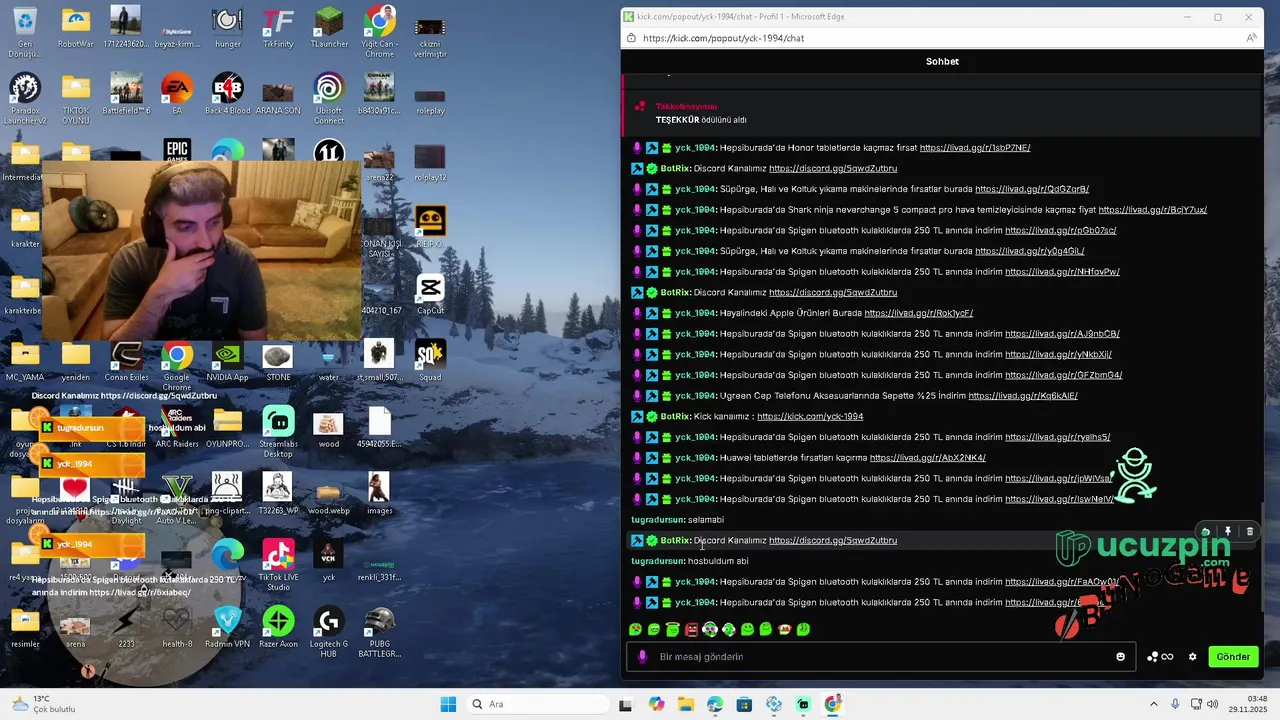
Task: Send the message with the Gönder button
Action: tap(1232, 657)
